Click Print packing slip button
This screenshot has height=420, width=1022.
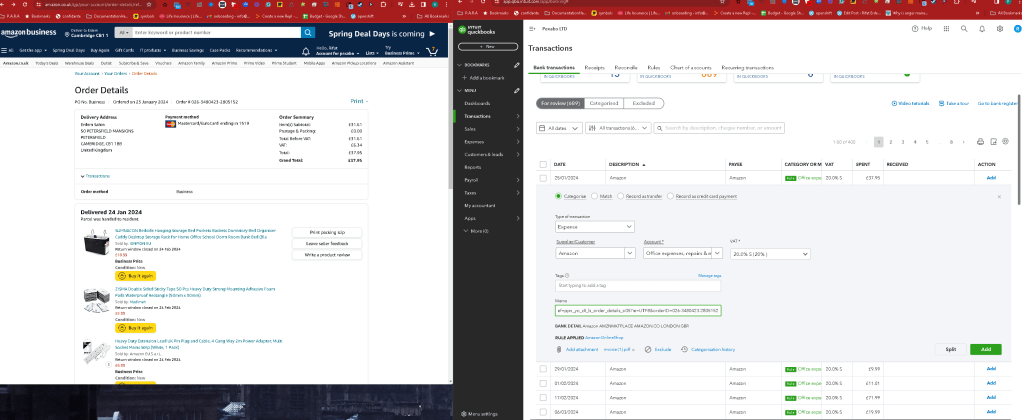[327, 232]
